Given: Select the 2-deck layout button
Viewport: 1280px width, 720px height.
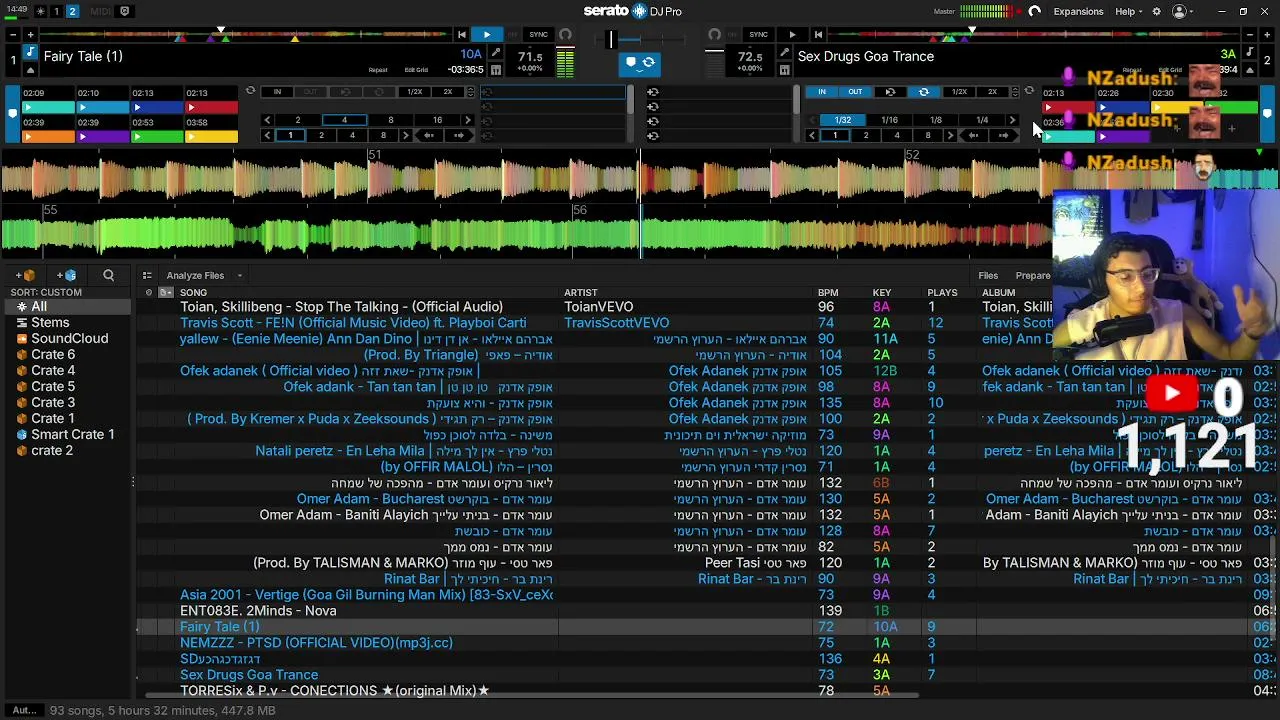Looking at the screenshot, I should coord(72,11).
